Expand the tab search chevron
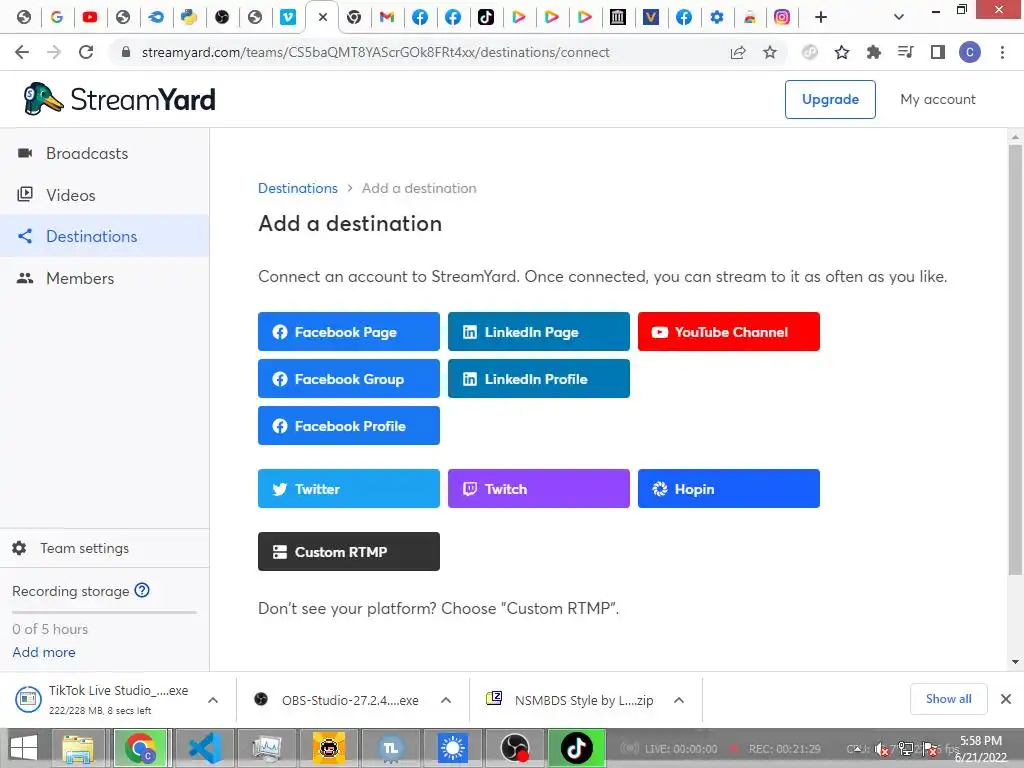The height and width of the screenshot is (768, 1024). click(899, 18)
